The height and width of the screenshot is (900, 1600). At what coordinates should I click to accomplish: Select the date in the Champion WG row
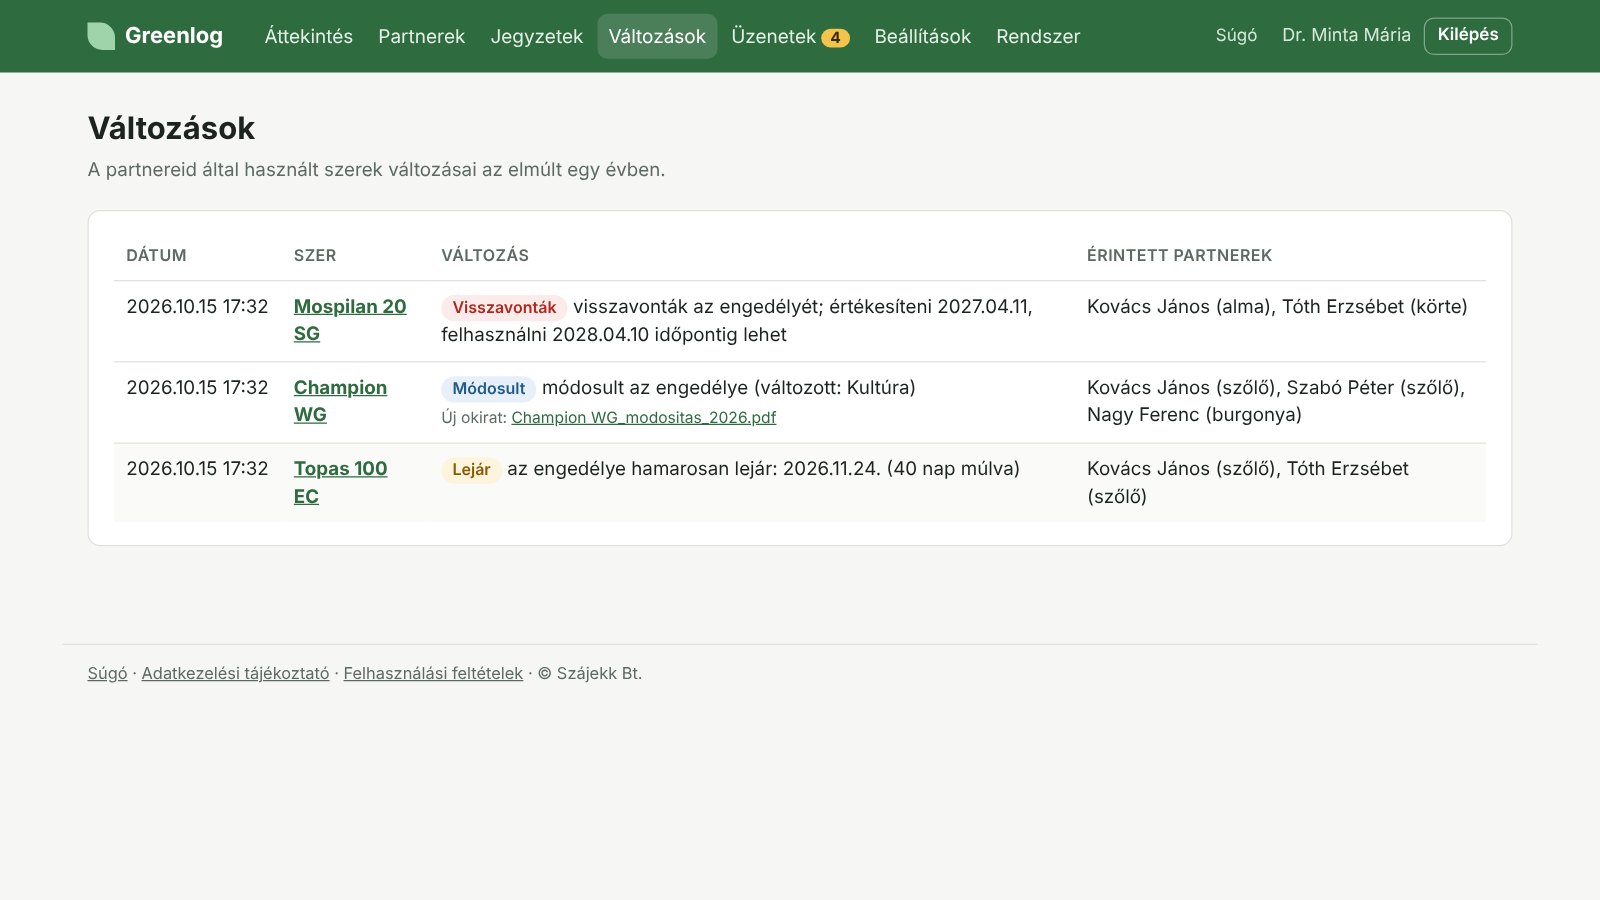pos(197,388)
